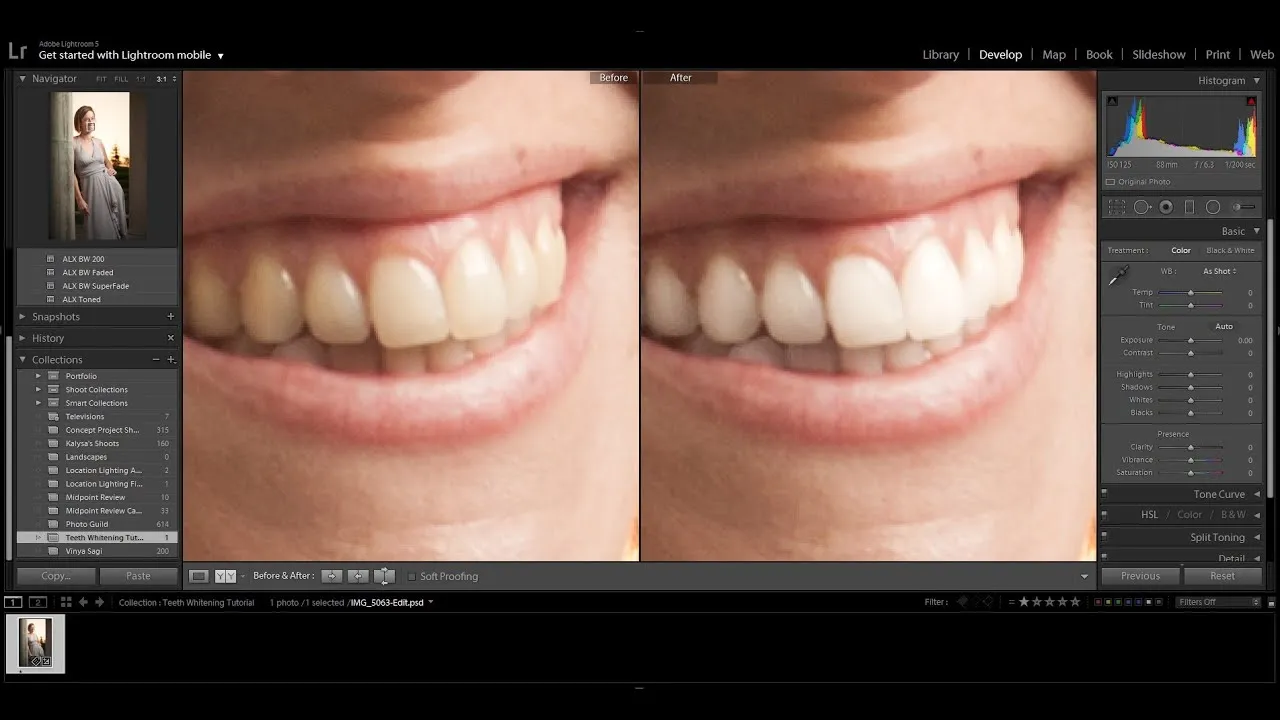The image size is (1280, 720).
Task: Select the Red Eye Correction tool
Action: (1166, 207)
